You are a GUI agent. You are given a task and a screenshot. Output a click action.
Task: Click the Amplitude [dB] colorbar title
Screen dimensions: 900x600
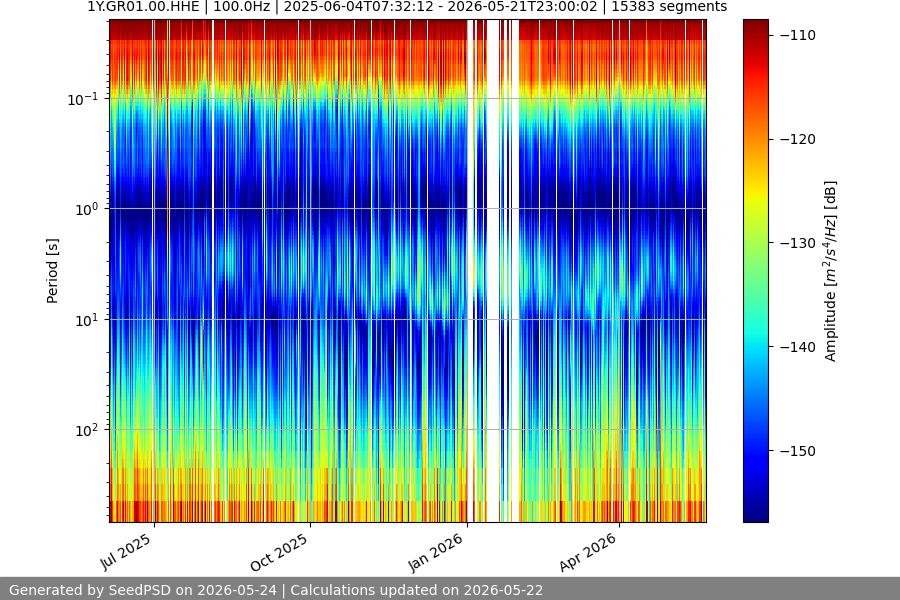[x=831, y=271]
